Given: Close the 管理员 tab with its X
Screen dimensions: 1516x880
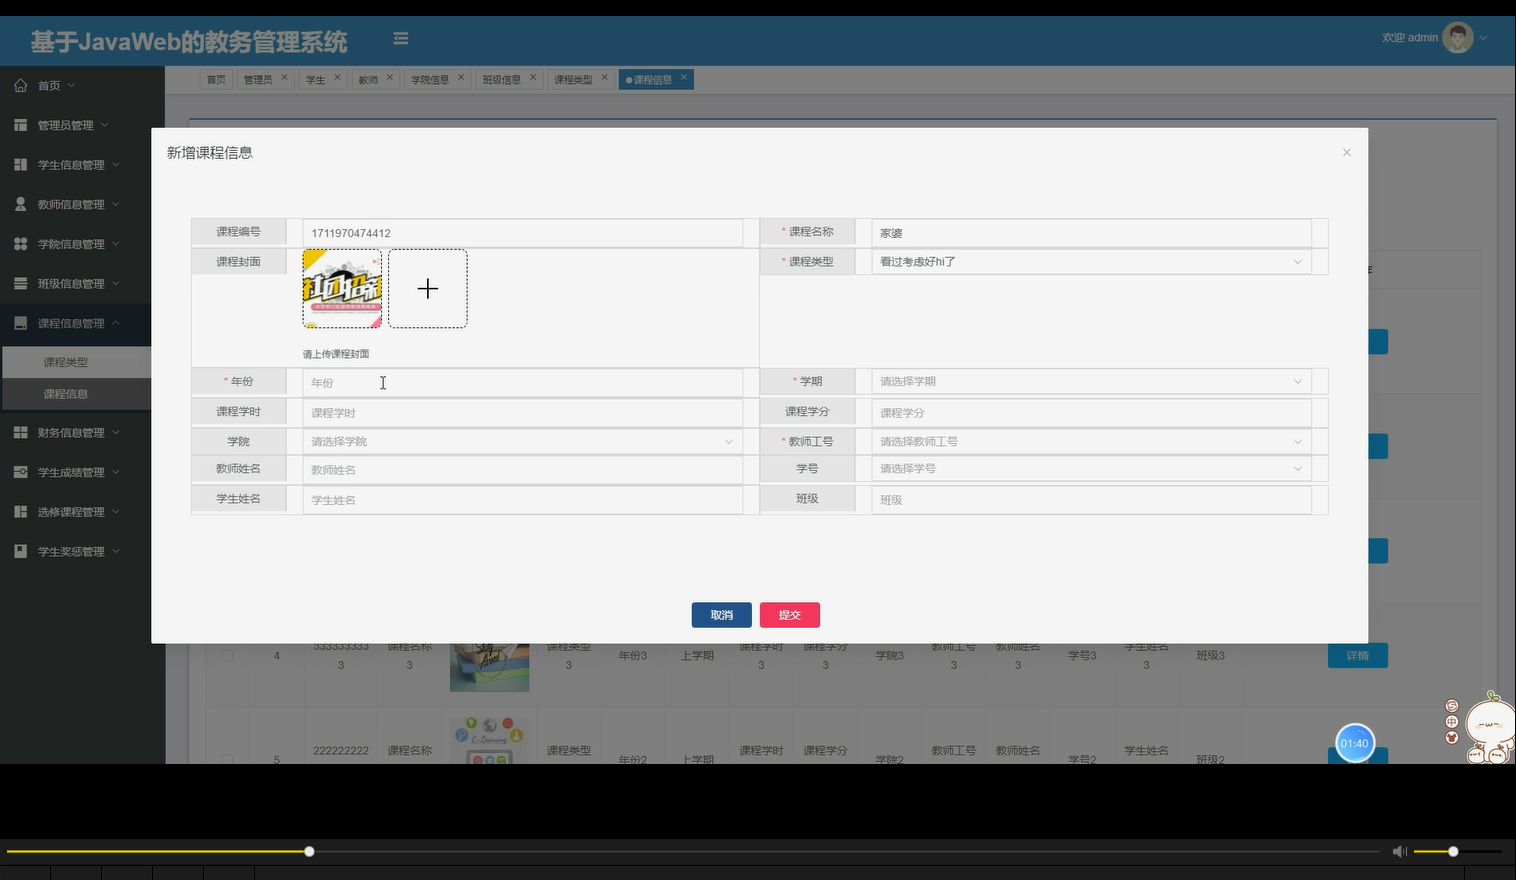Looking at the screenshot, I should (x=284, y=77).
